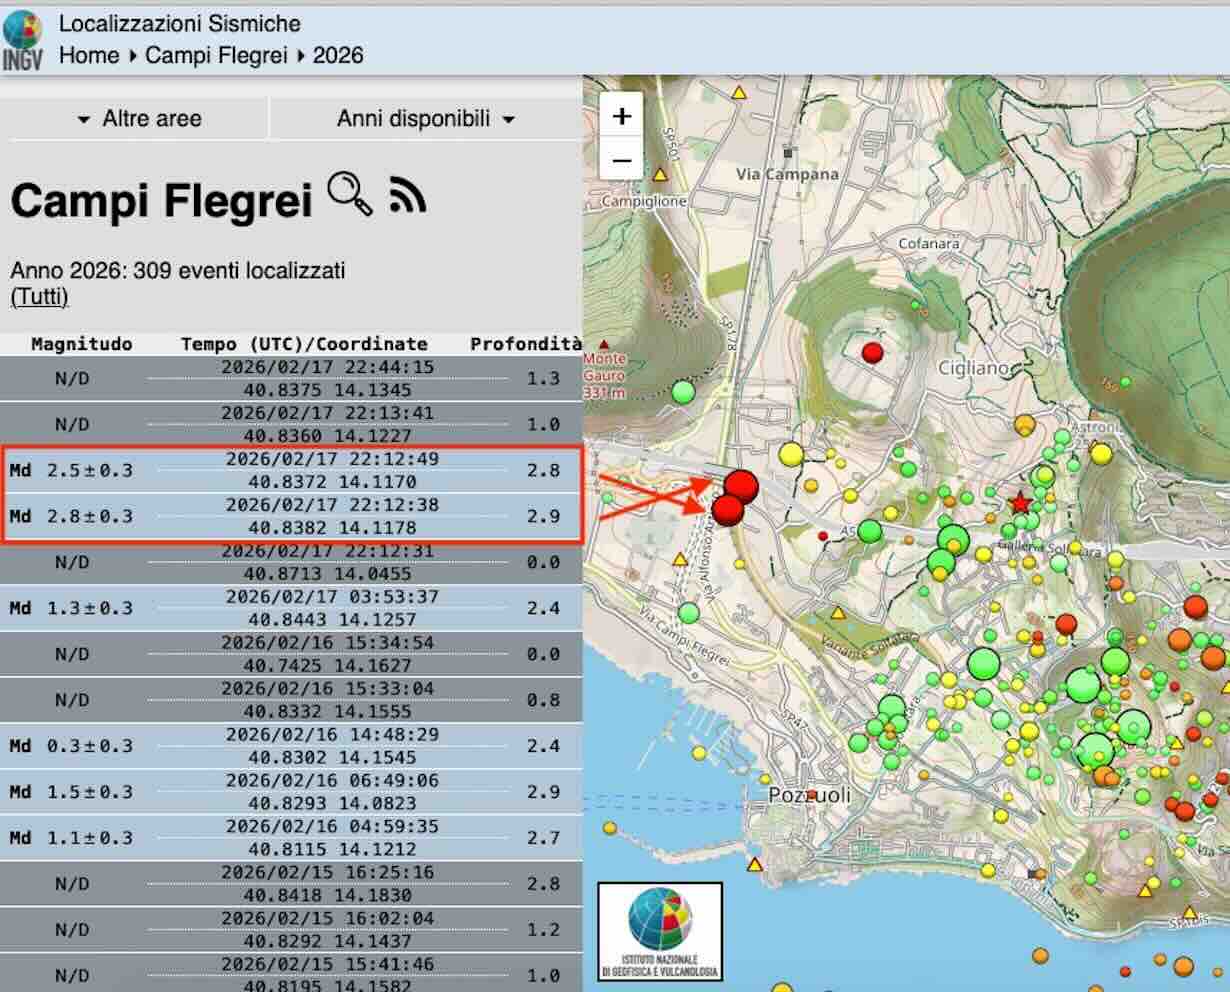Image resolution: width=1230 pixels, height=992 pixels.
Task: Select the 2026 breadcrumb item
Action: [x=338, y=55]
